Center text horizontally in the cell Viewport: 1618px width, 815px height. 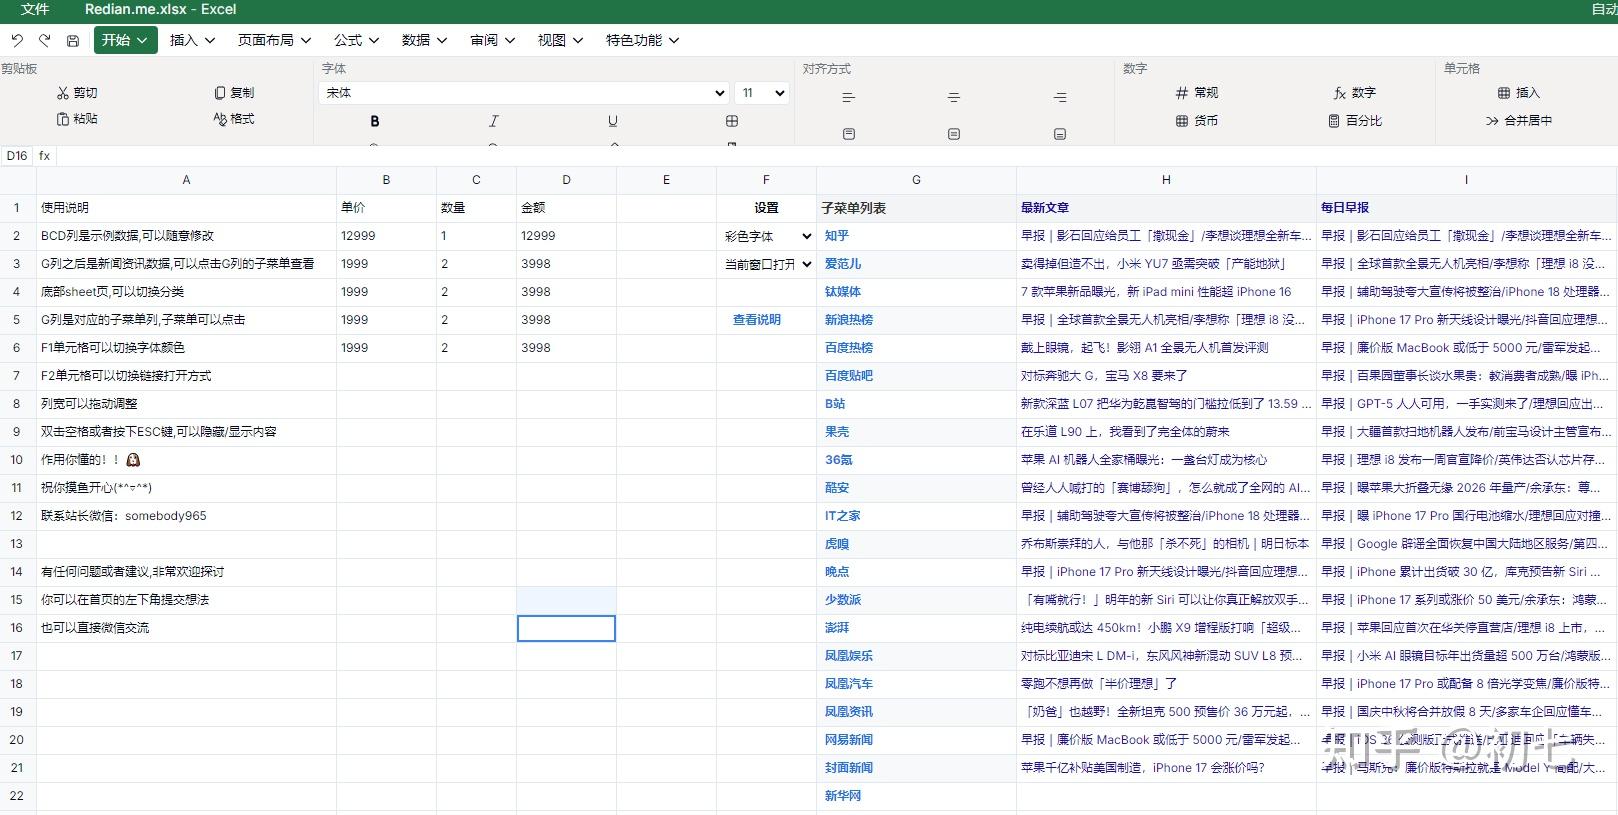tap(954, 97)
